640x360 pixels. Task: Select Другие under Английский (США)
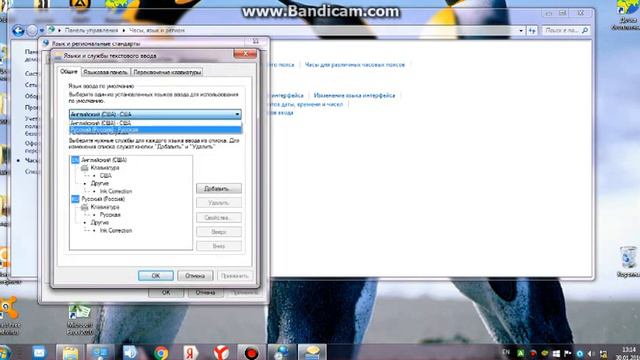(100, 183)
